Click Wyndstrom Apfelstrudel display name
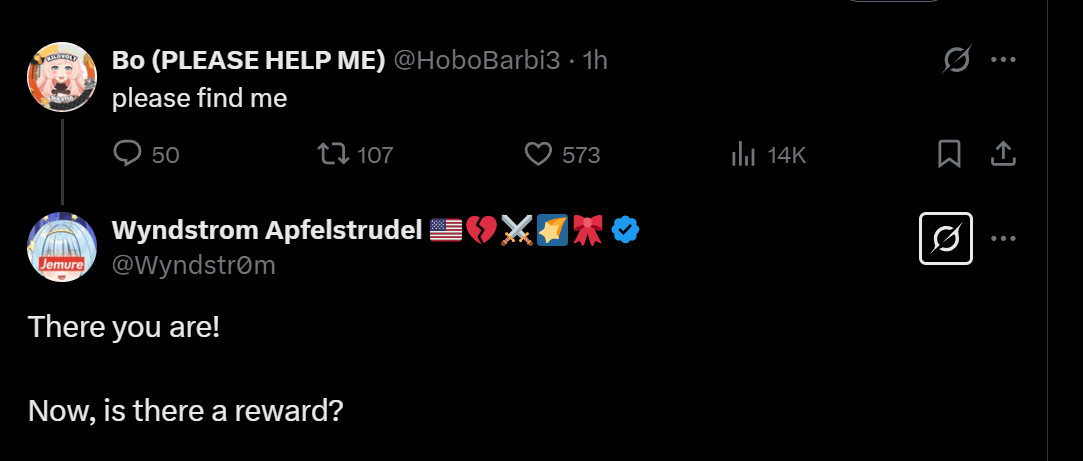 (266, 230)
